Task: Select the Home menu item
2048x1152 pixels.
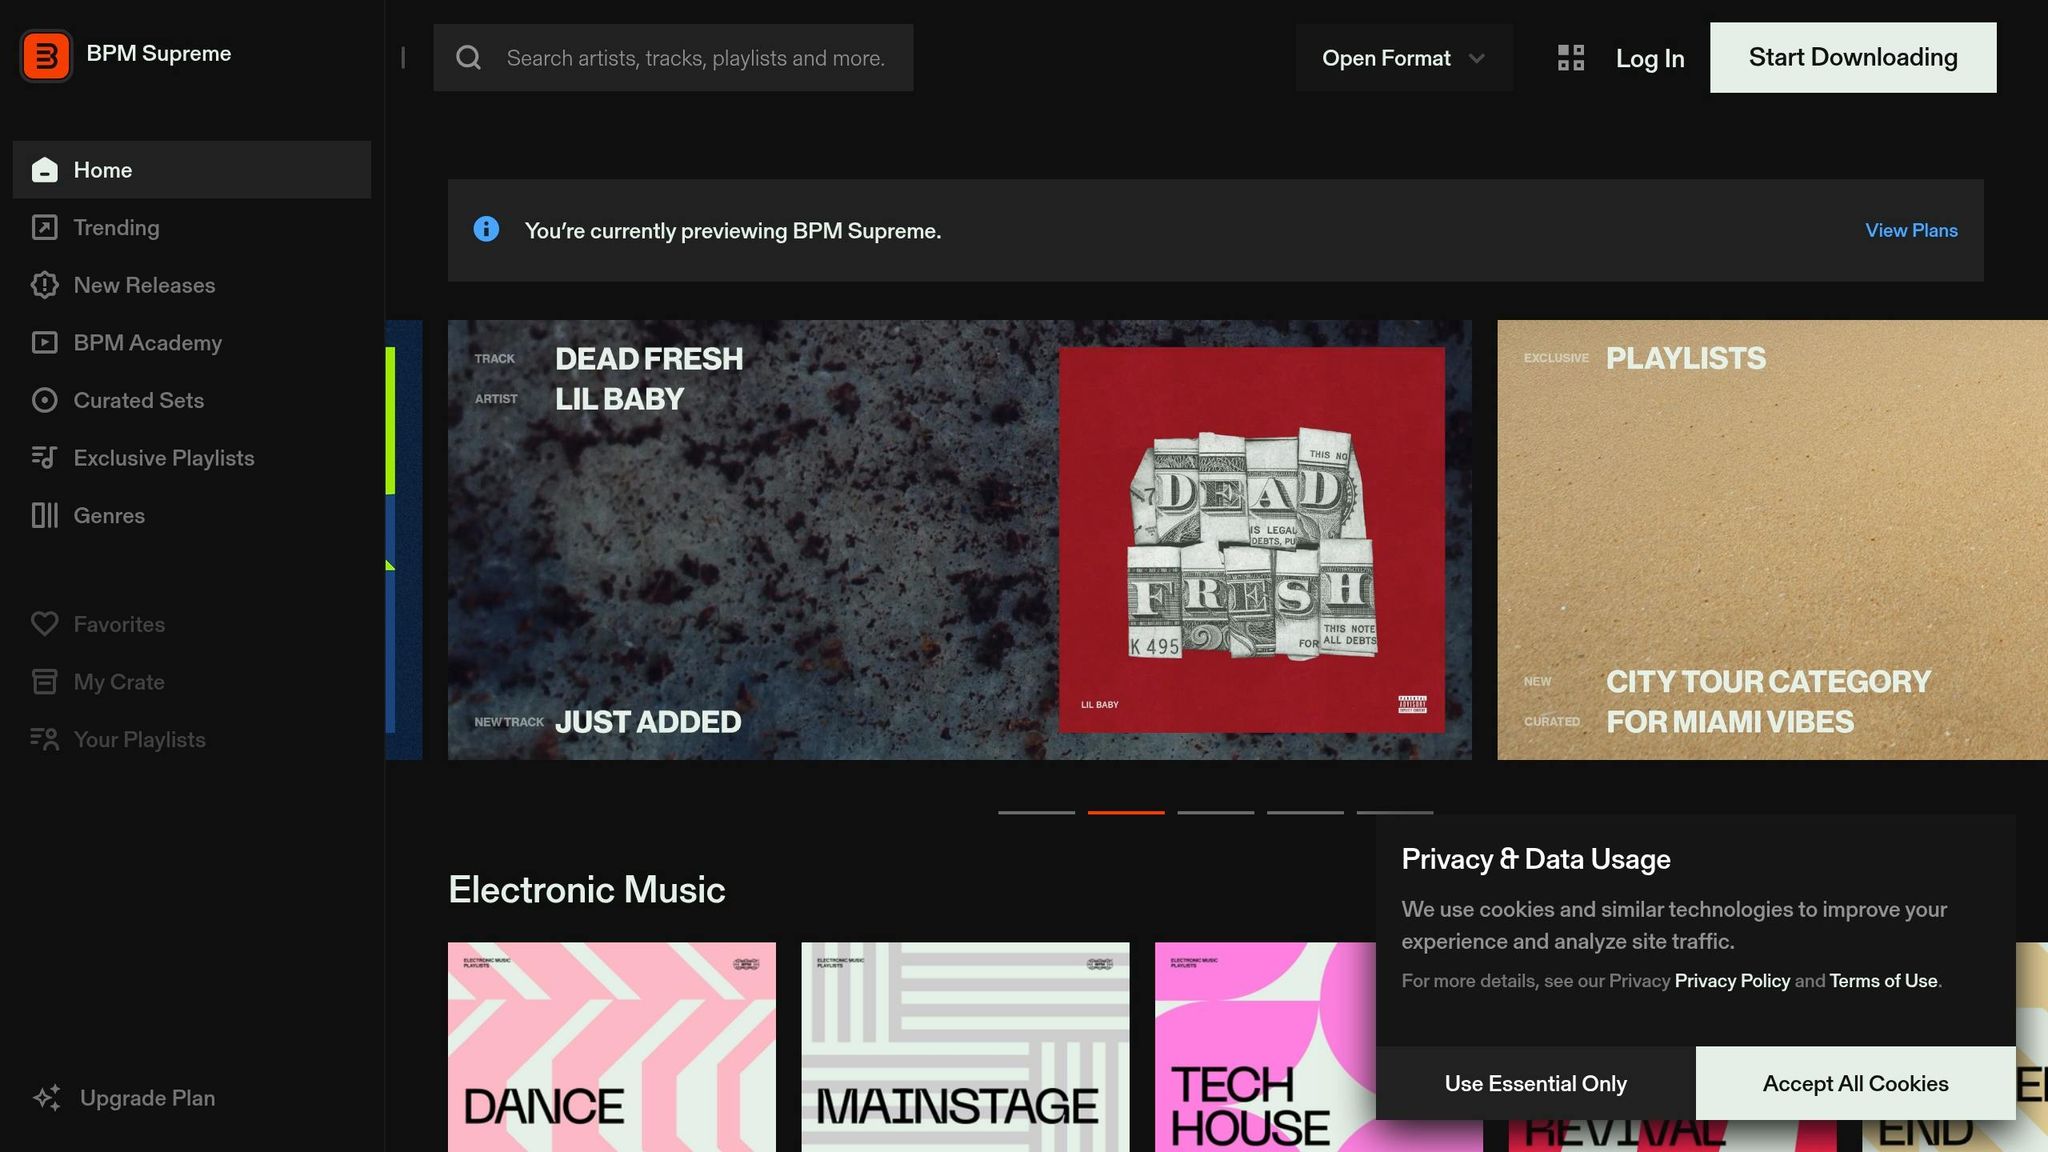Action: pos(192,170)
